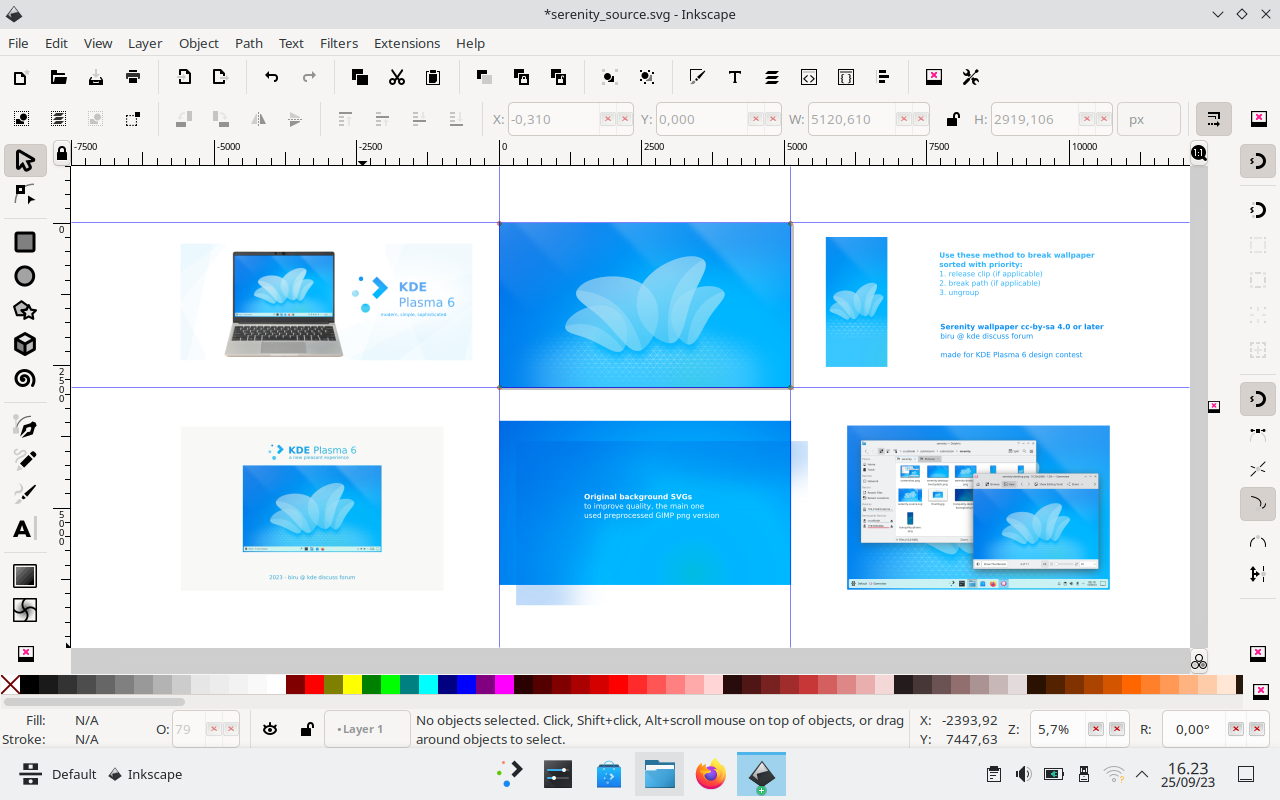Click the Open file icon
This screenshot has width=1280, height=800.
point(58,77)
